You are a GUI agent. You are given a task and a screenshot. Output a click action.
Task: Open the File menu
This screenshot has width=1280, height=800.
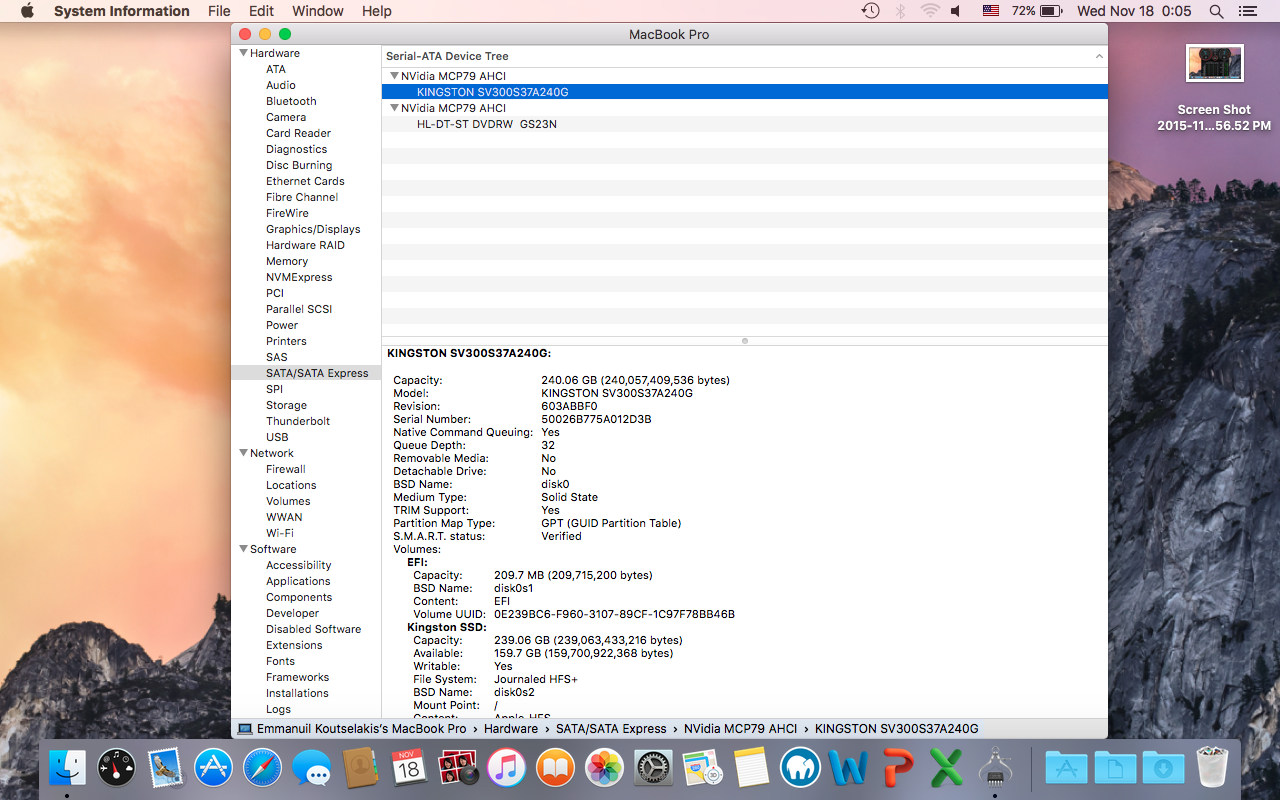pos(219,11)
